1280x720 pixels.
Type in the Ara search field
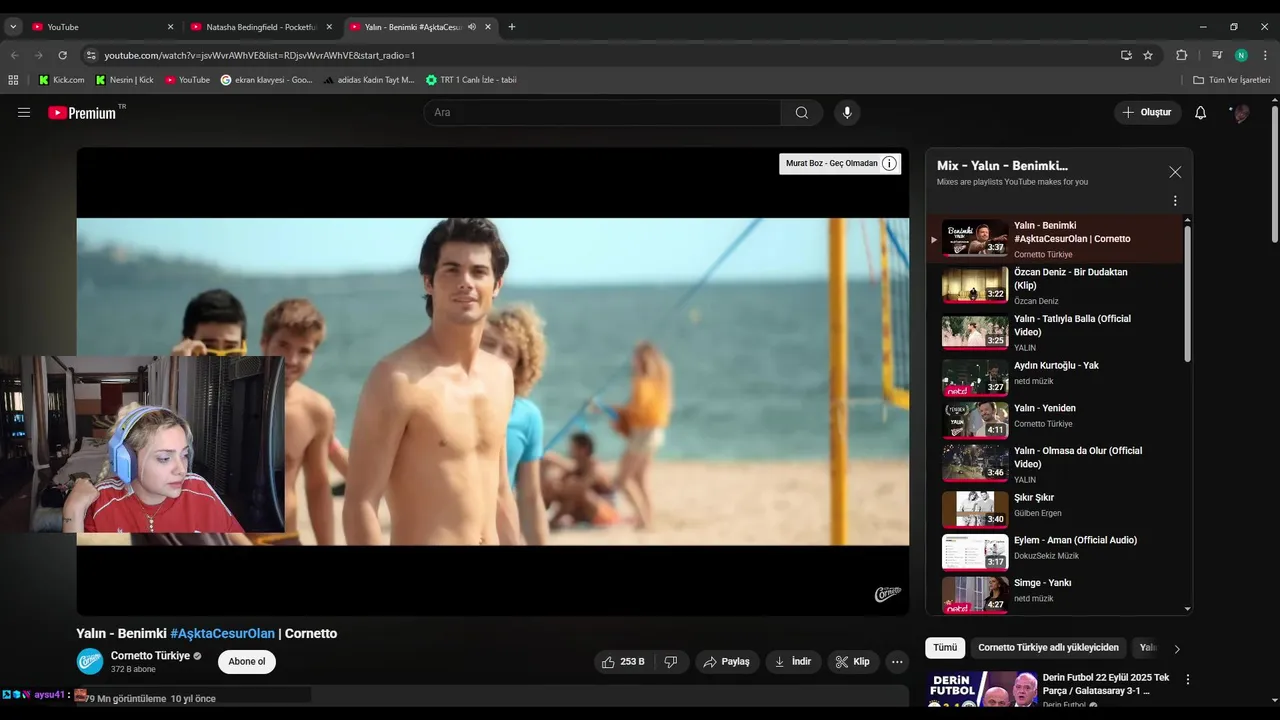click(x=602, y=113)
